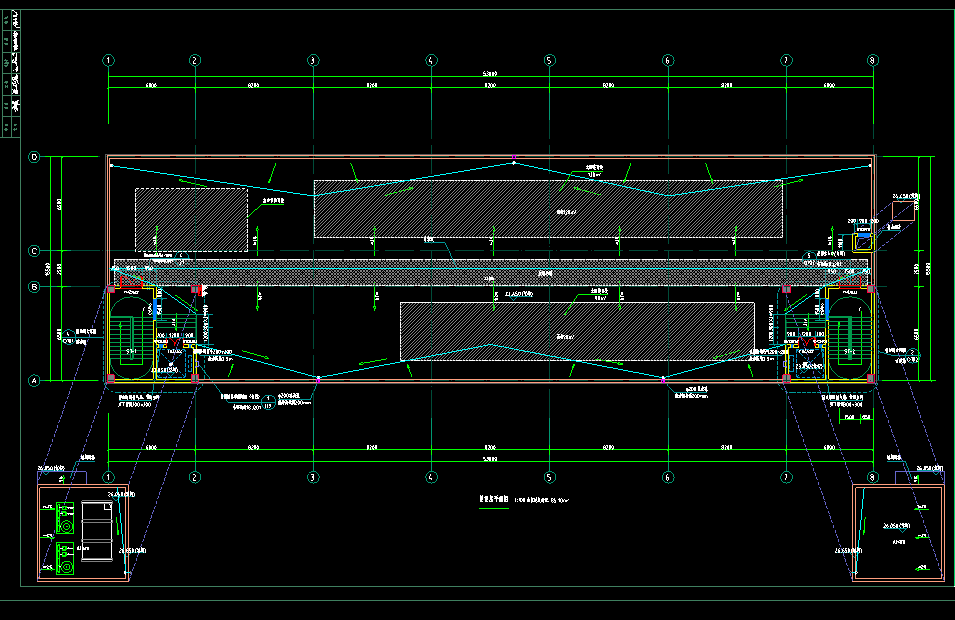
Task: Select row axis bubble C on left
Action: pos(34,251)
